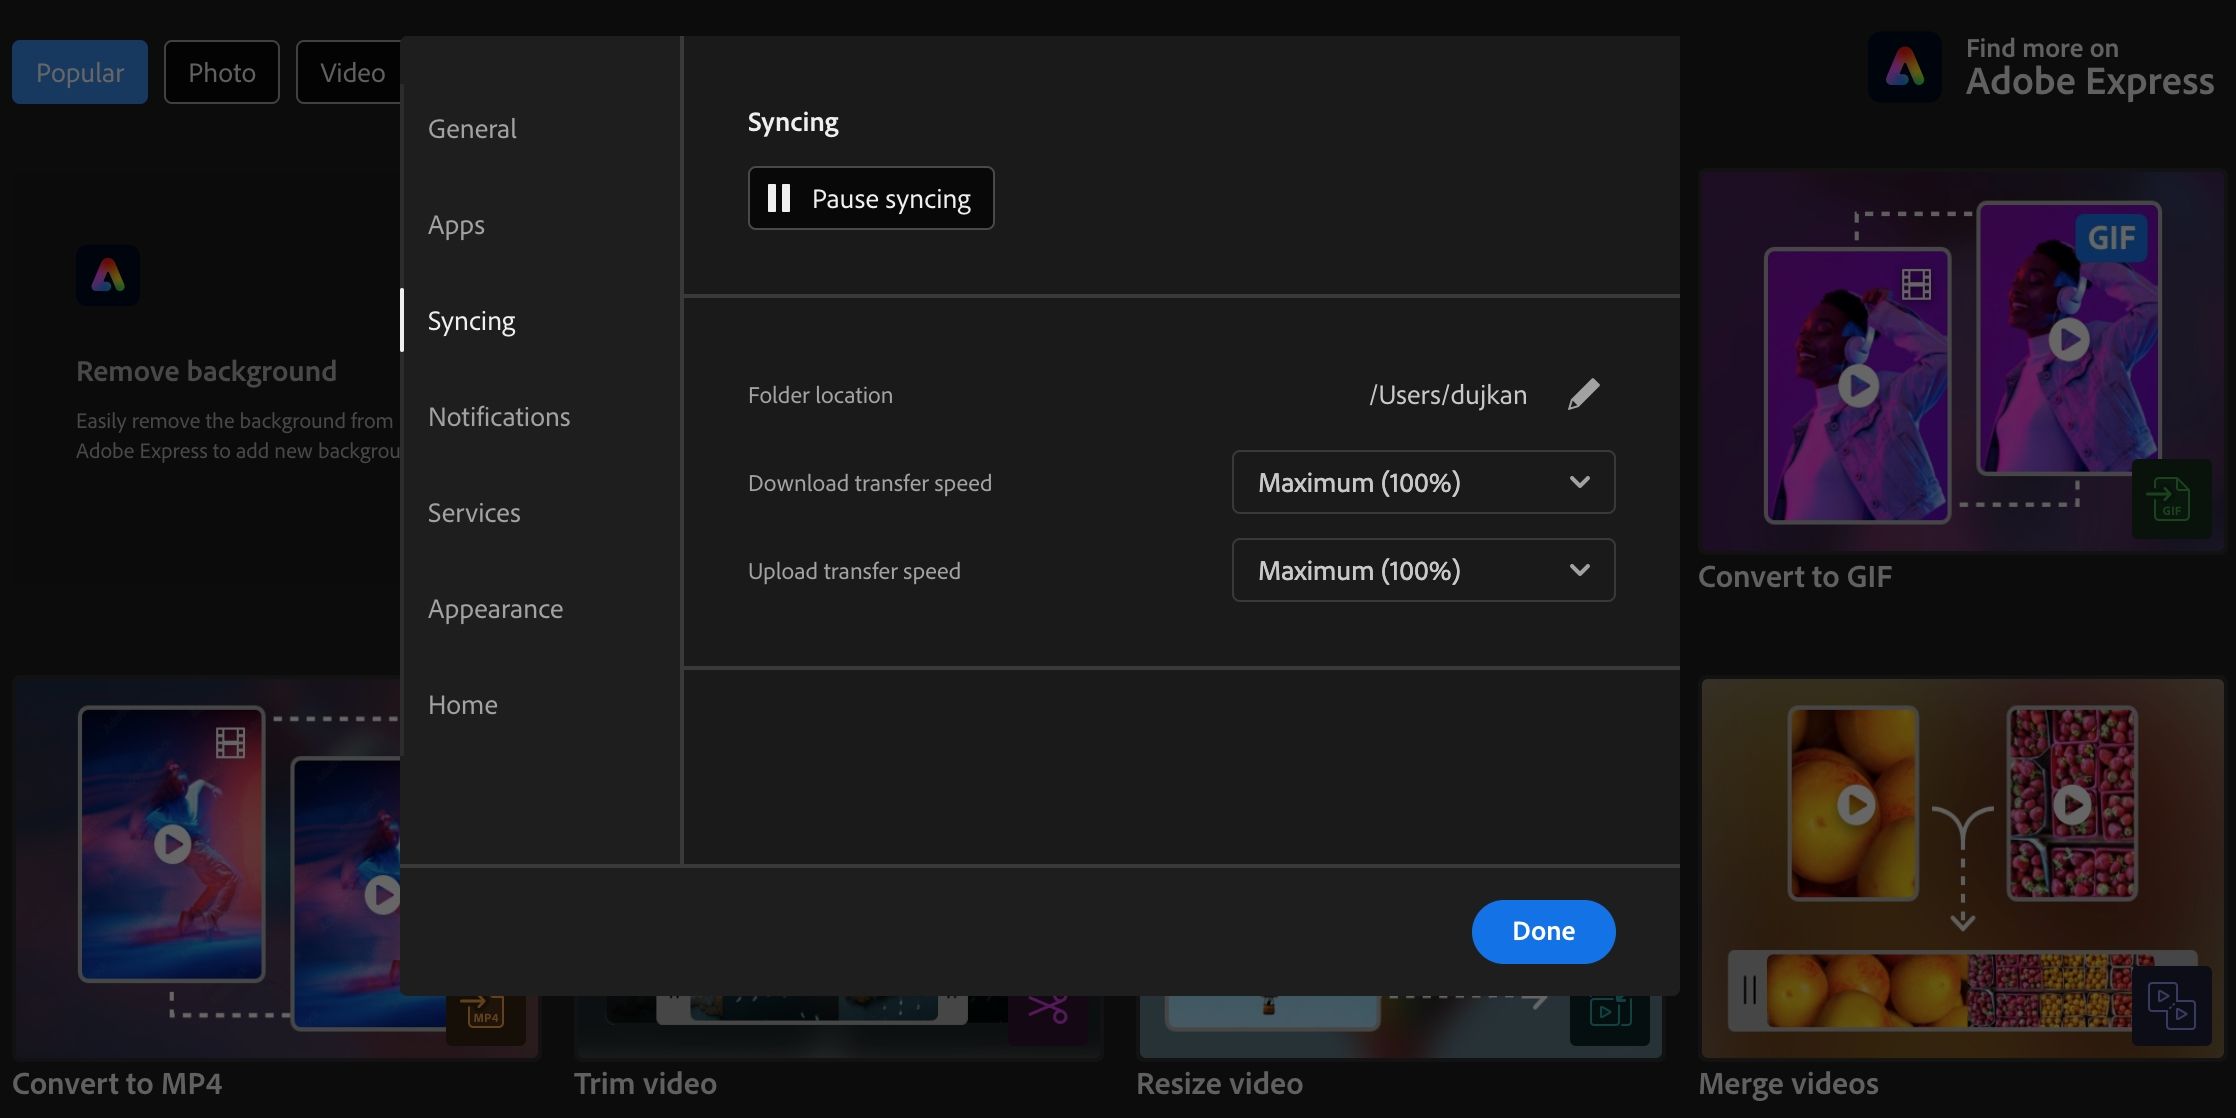Open the Appearance settings section
Image resolution: width=2236 pixels, height=1118 pixels.
point(495,608)
